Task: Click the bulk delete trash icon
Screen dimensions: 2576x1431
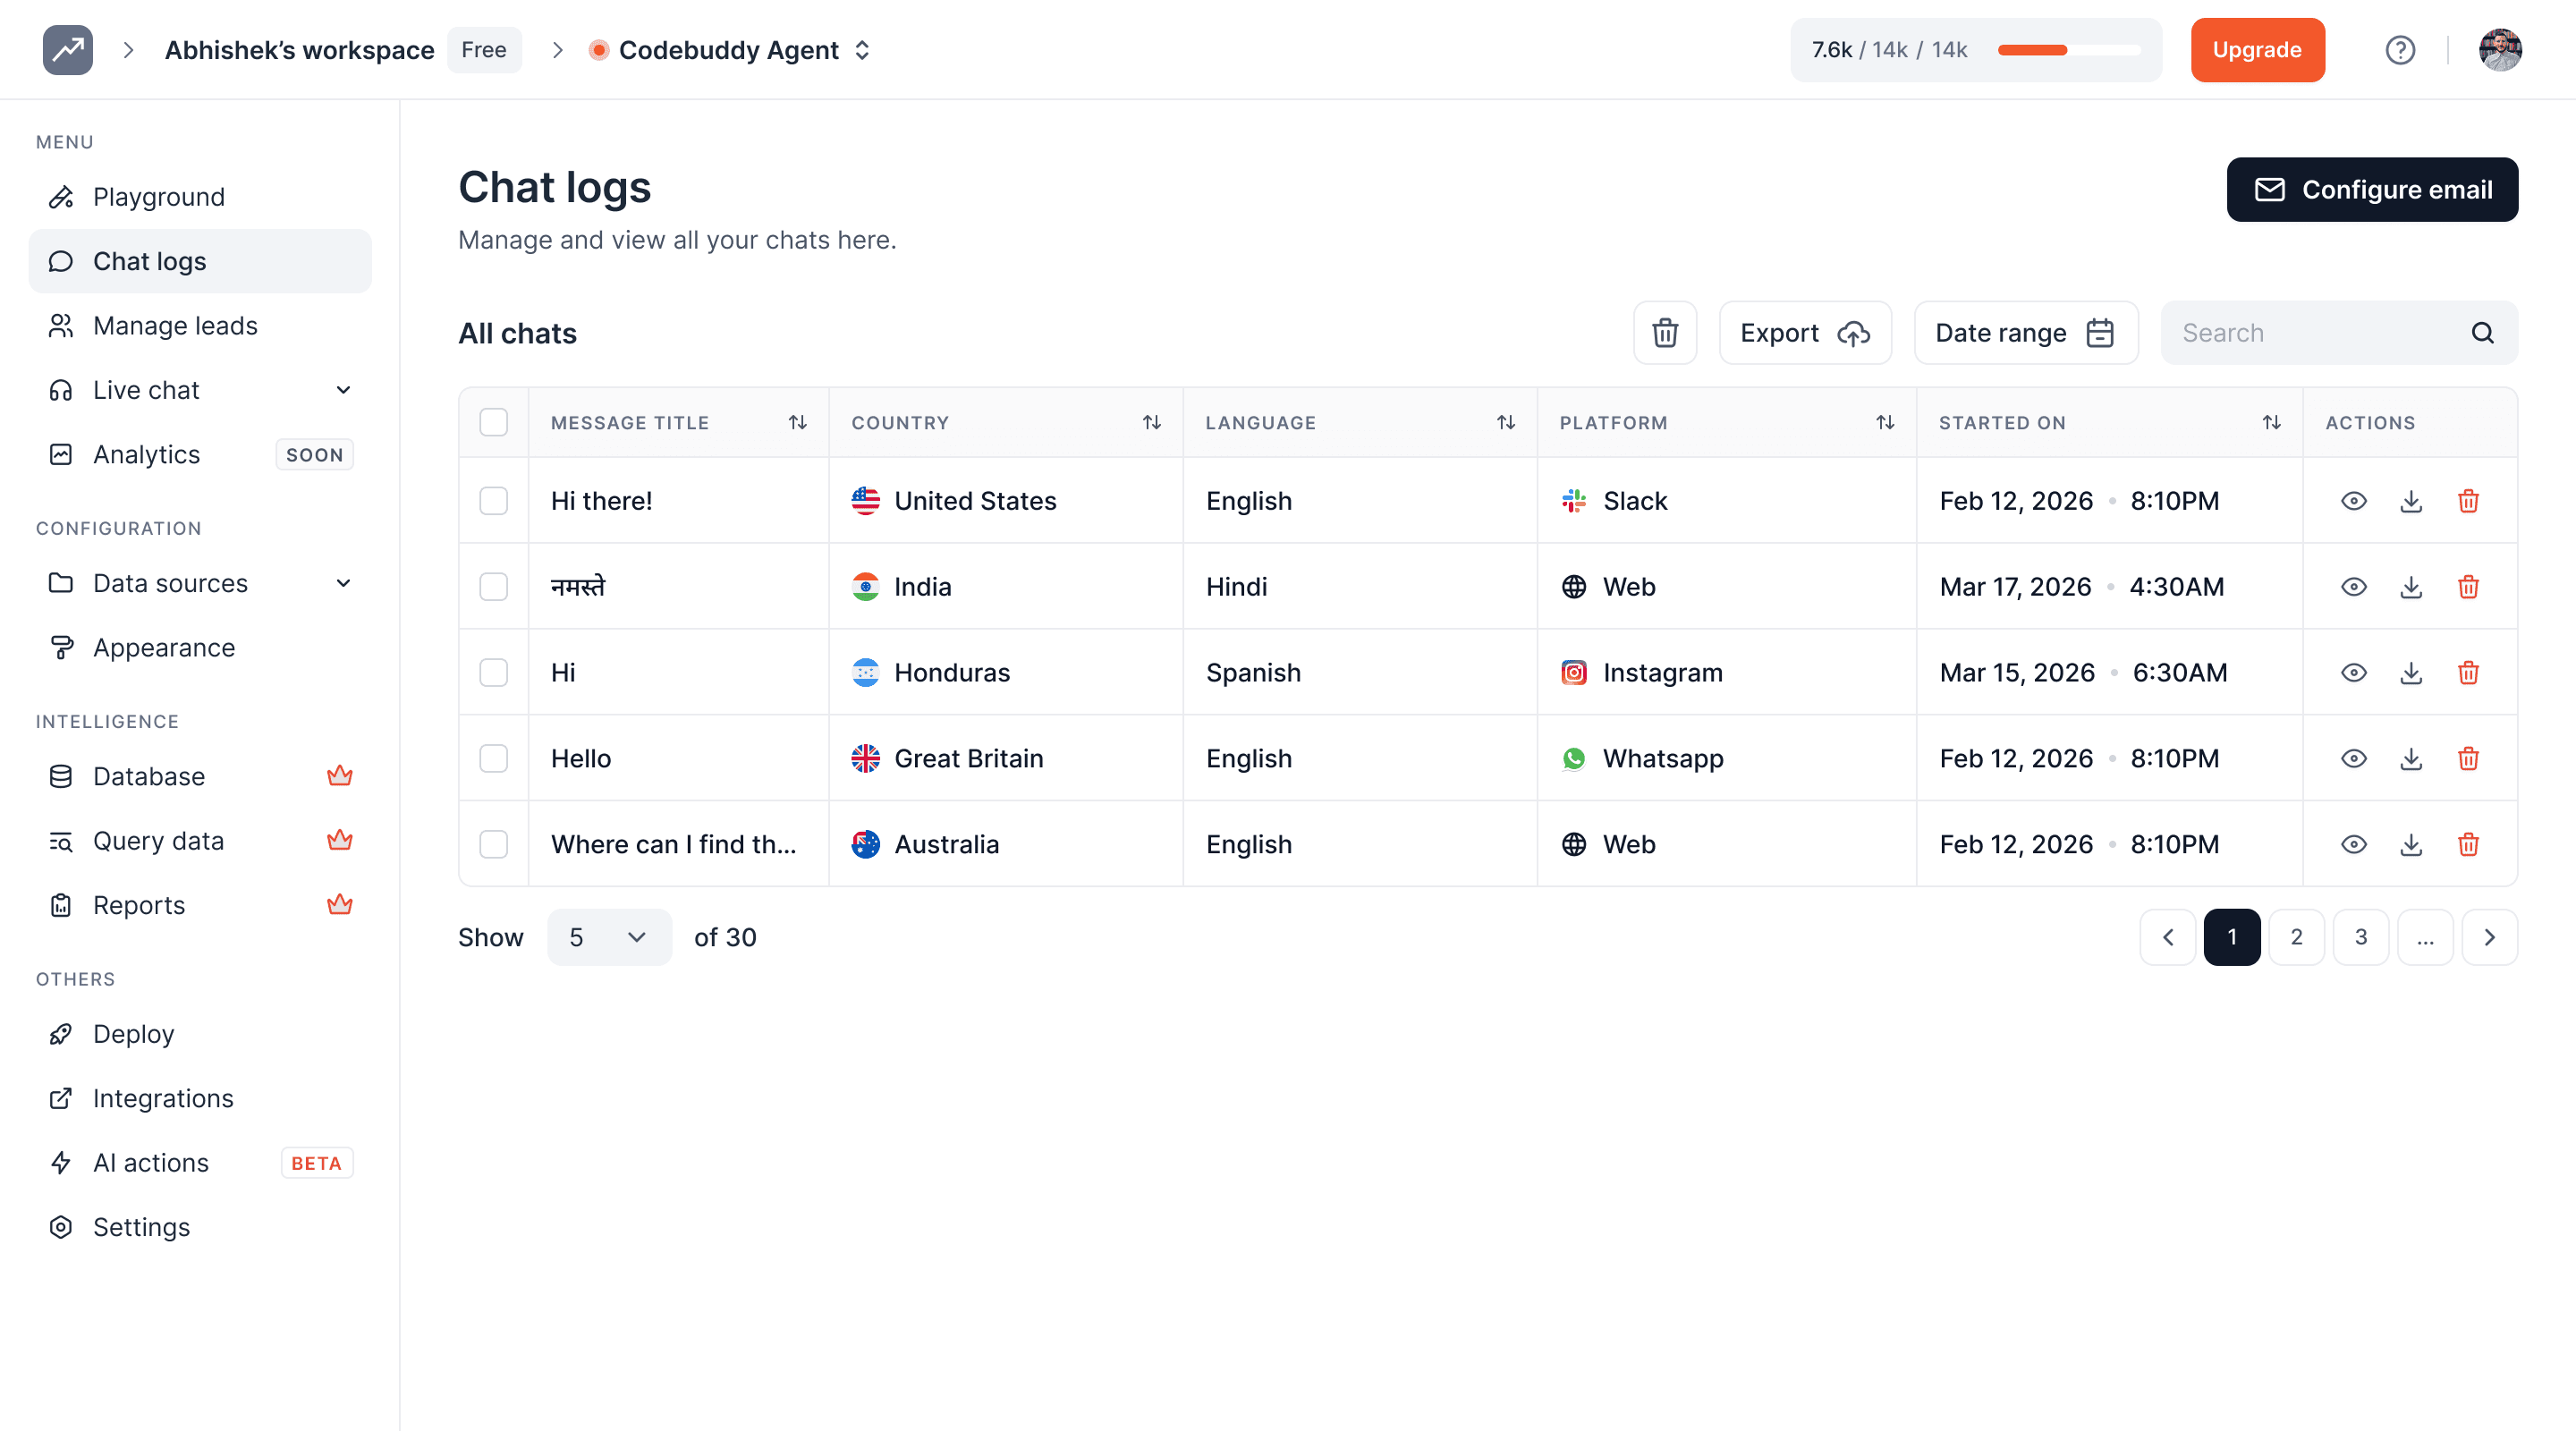Action: pyautogui.click(x=1664, y=333)
